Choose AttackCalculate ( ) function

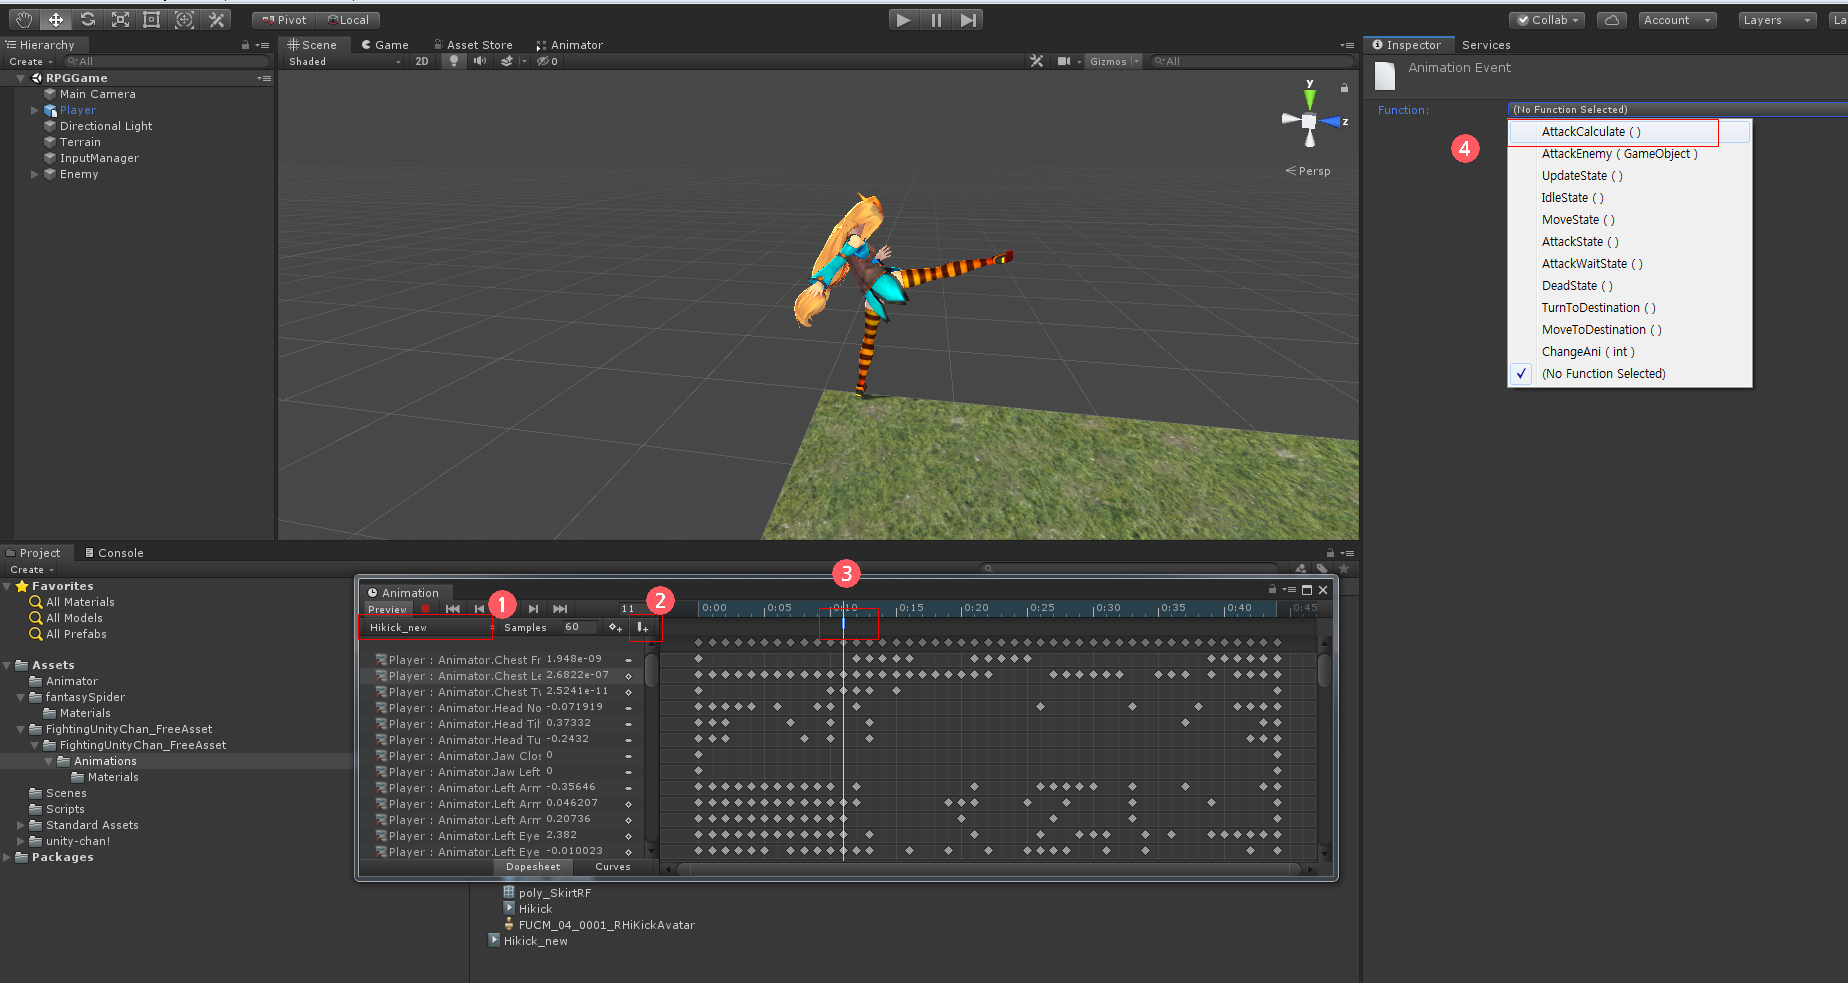1630,132
